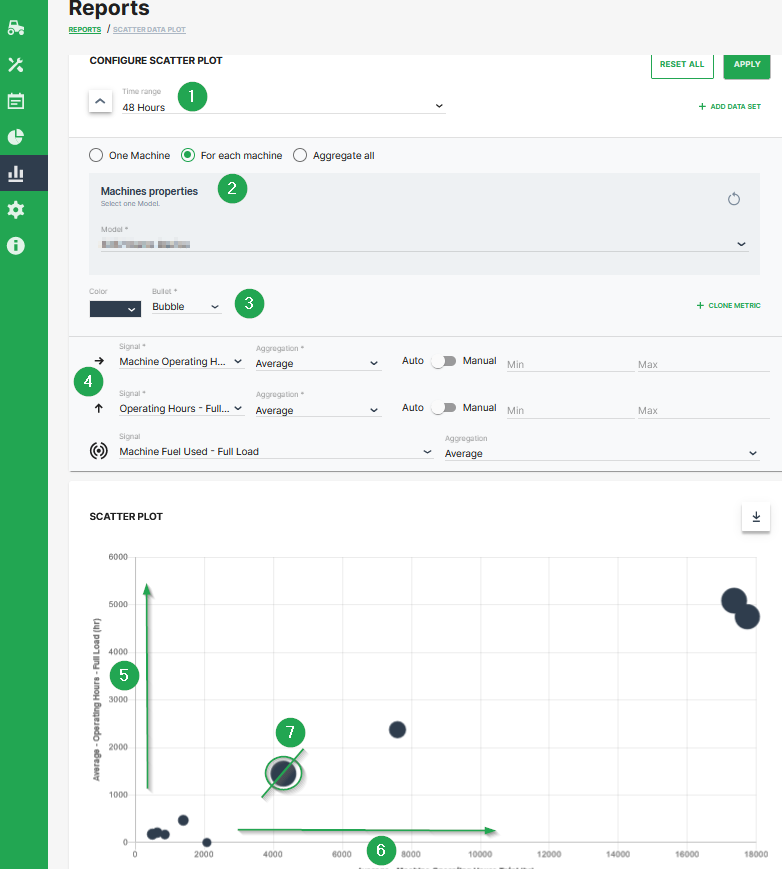Open the tractor machines sidebar icon
The image size is (782, 869).
[16, 28]
